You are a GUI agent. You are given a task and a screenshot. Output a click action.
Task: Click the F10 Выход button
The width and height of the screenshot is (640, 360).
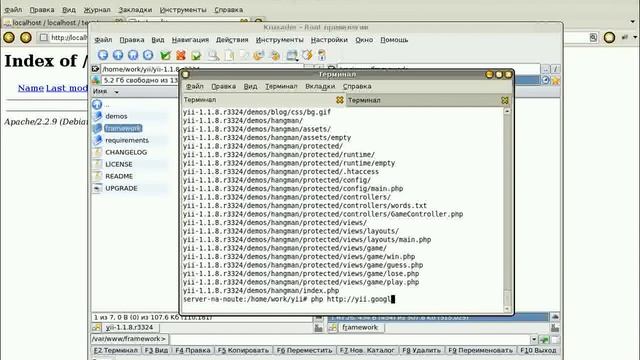(538, 350)
